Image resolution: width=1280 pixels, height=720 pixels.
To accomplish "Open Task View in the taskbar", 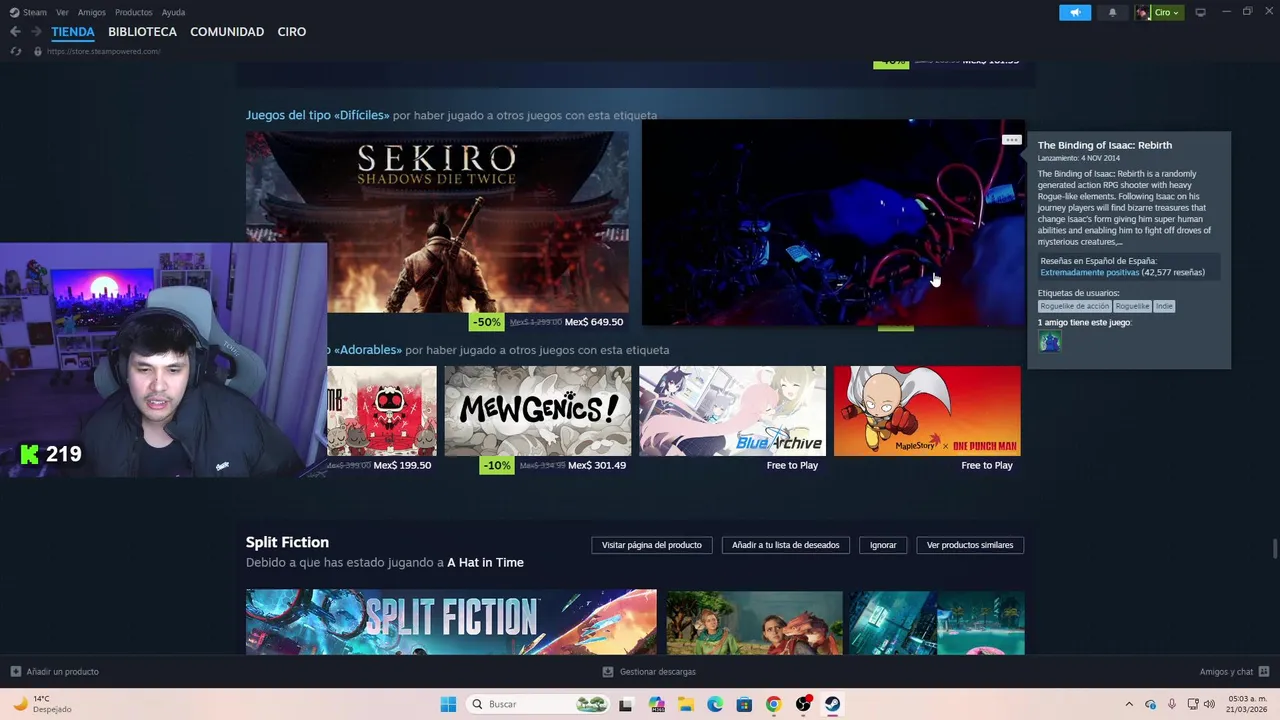I will (x=626, y=704).
